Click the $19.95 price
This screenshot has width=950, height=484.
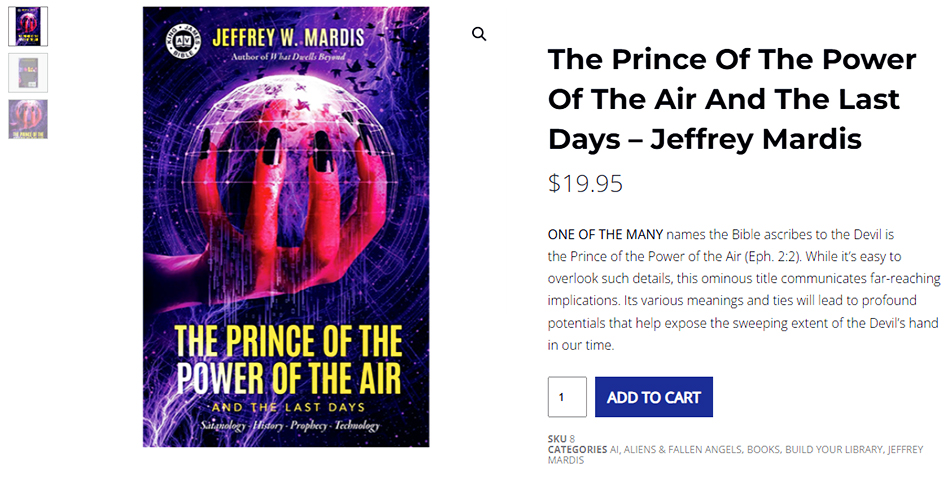[x=585, y=184]
